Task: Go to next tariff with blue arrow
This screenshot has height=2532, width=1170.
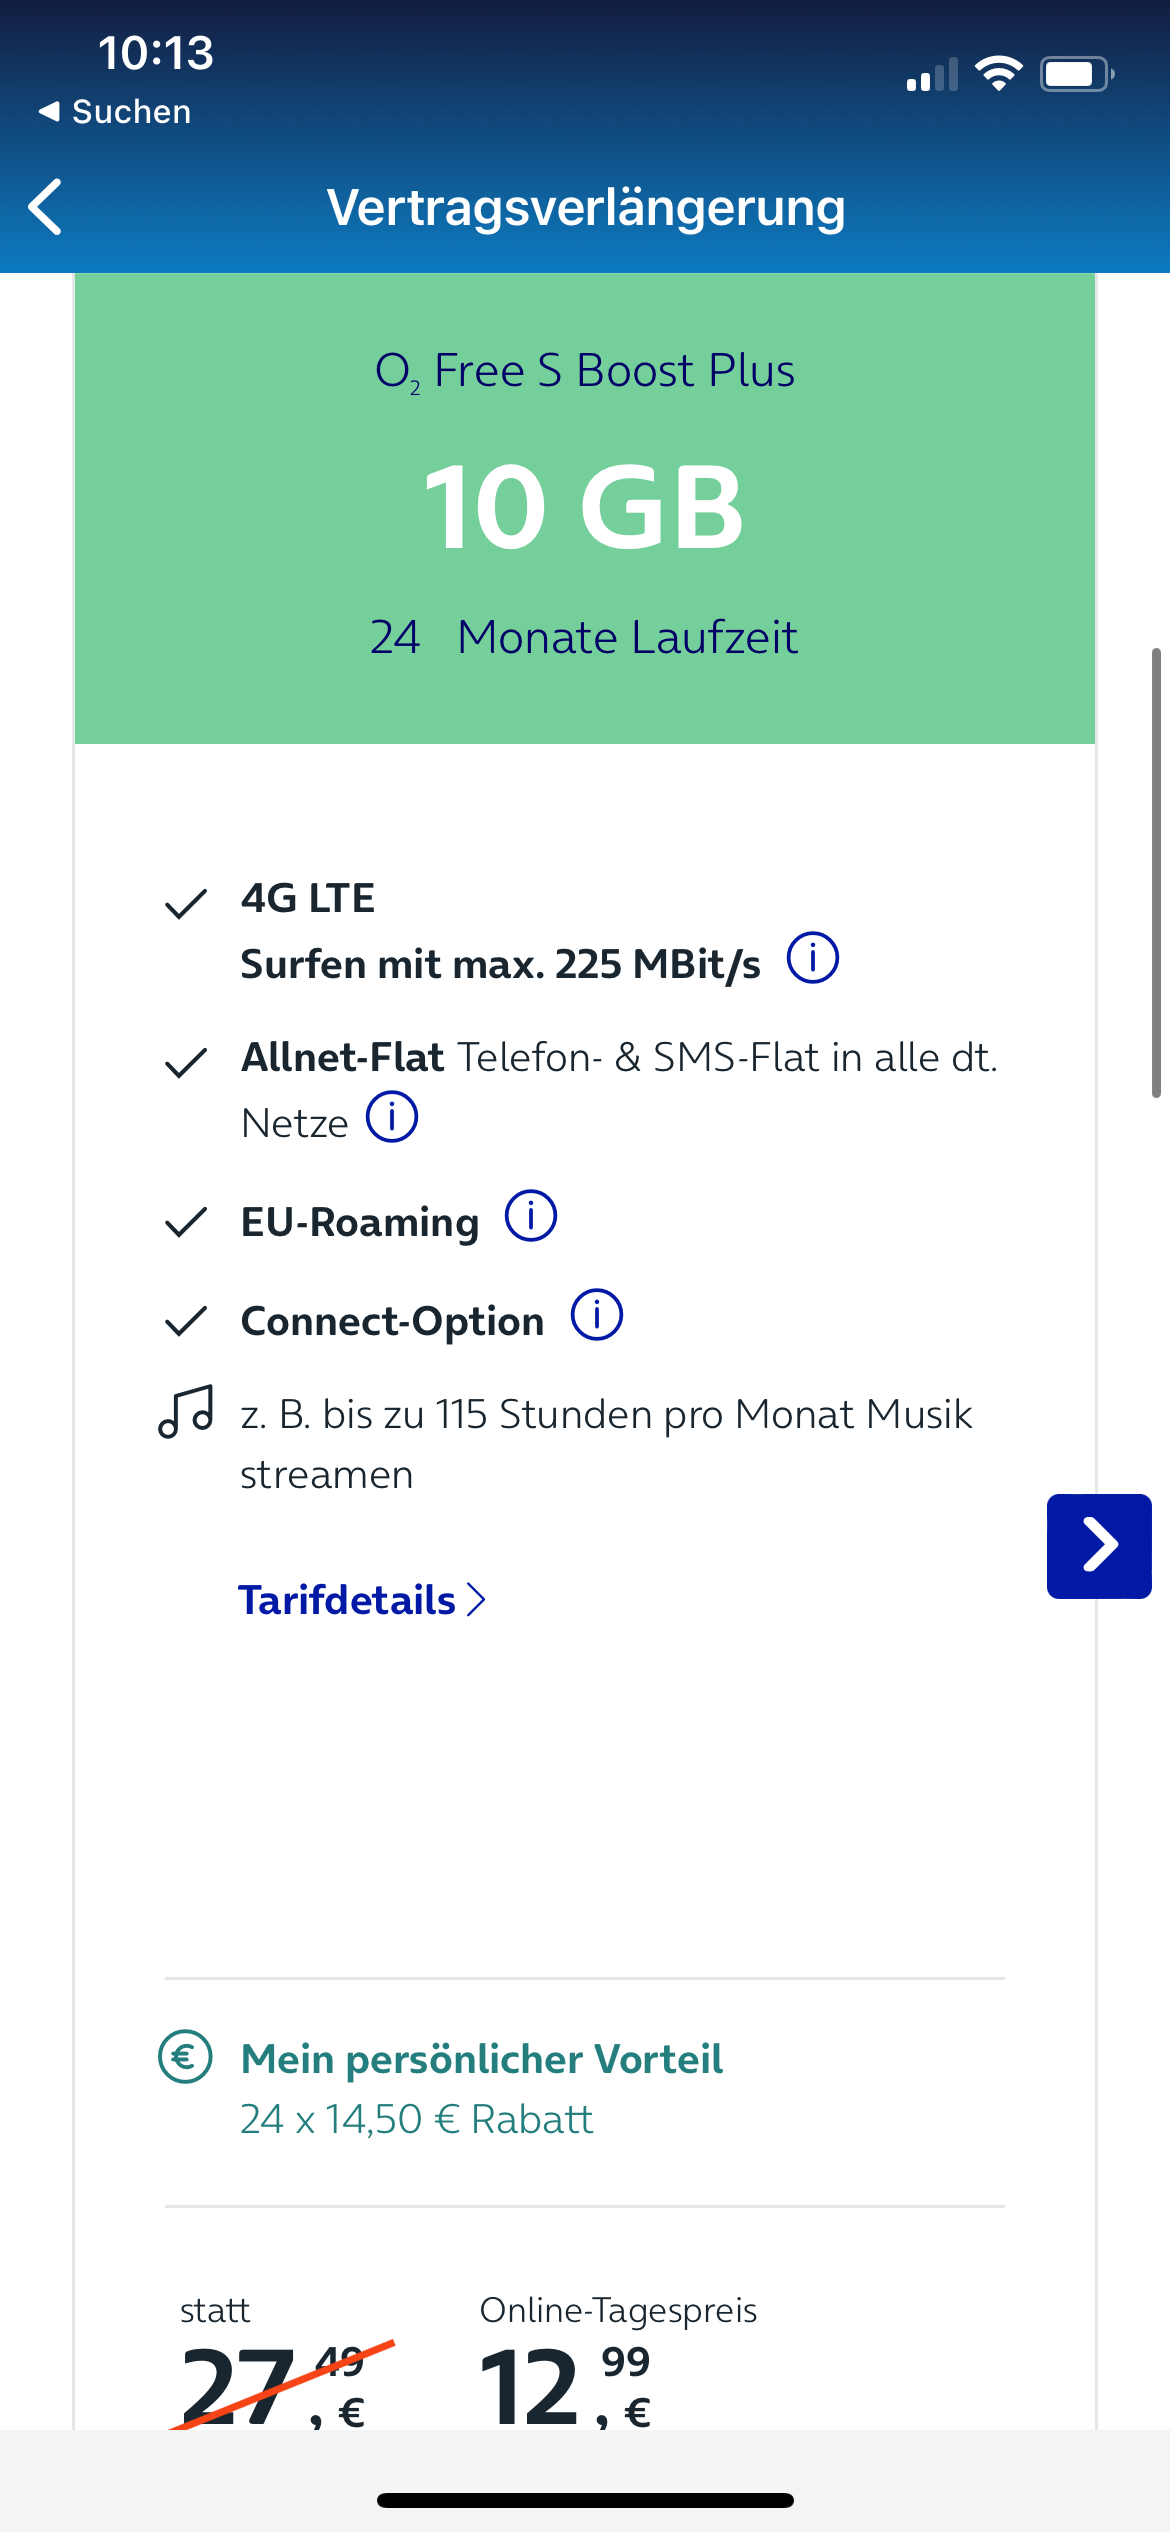Action: pyautogui.click(x=1099, y=1546)
